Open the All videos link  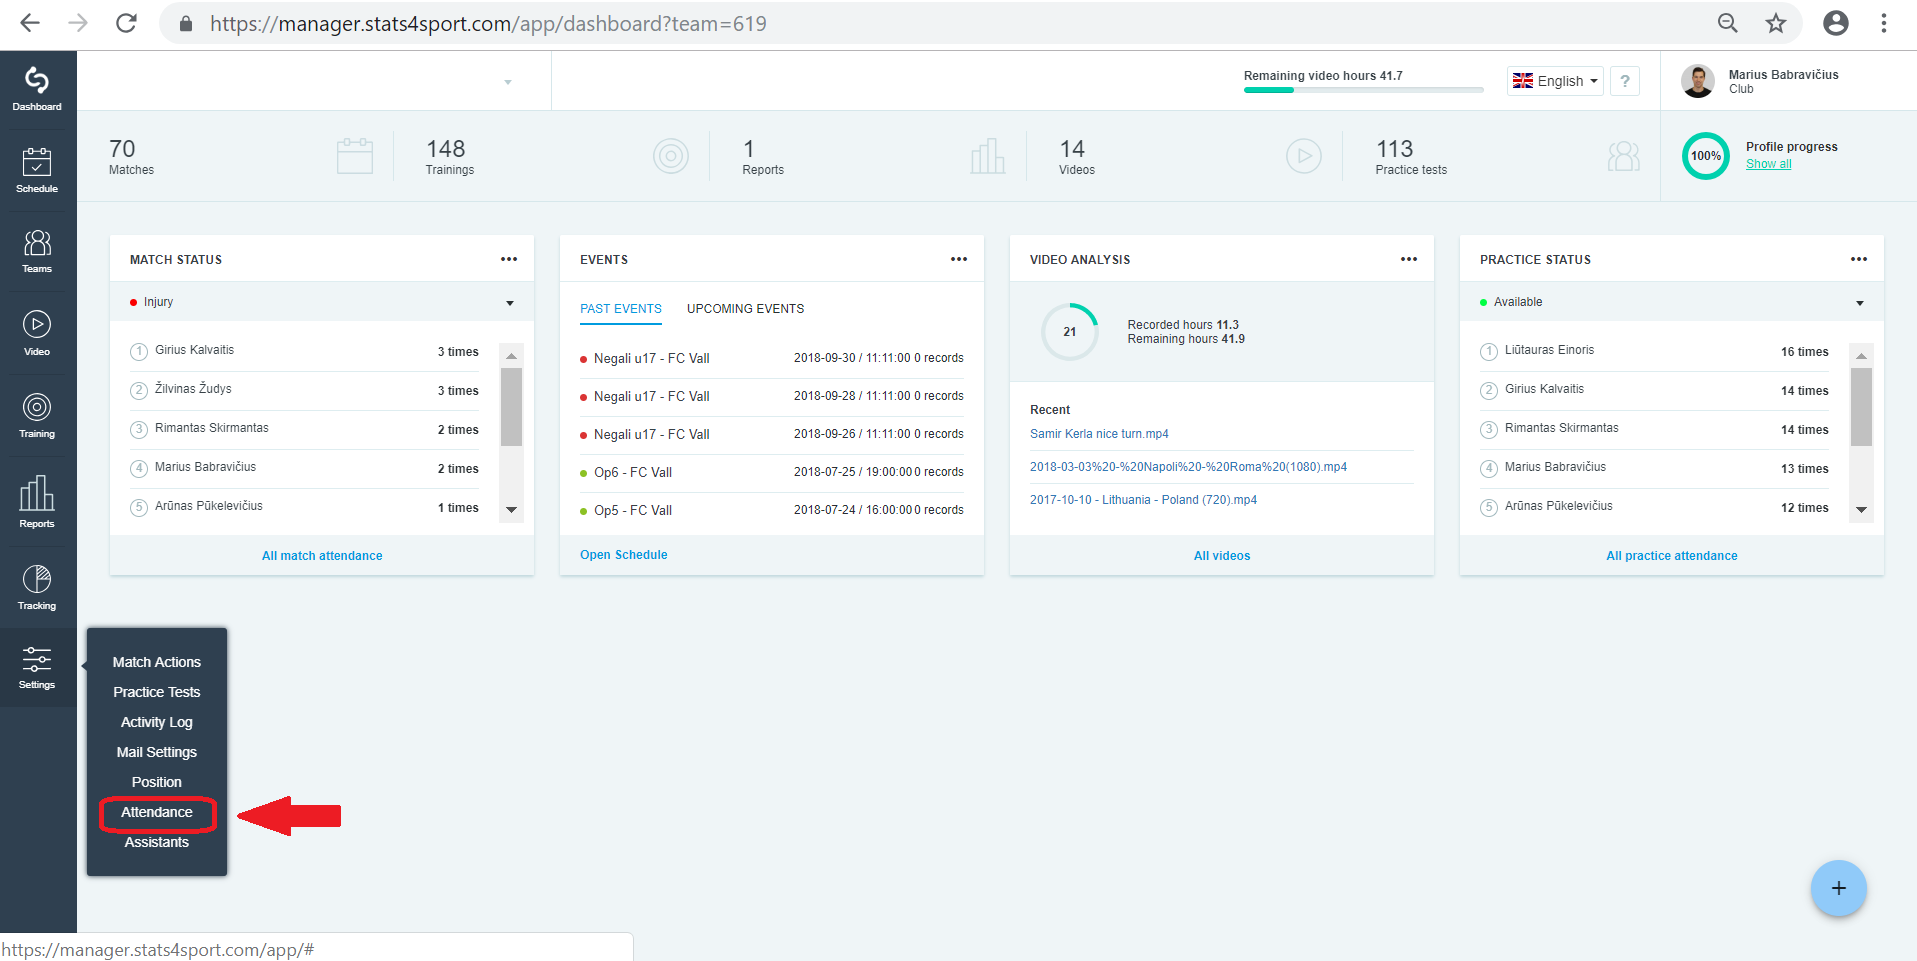pyautogui.click(x=1222, y=556)
